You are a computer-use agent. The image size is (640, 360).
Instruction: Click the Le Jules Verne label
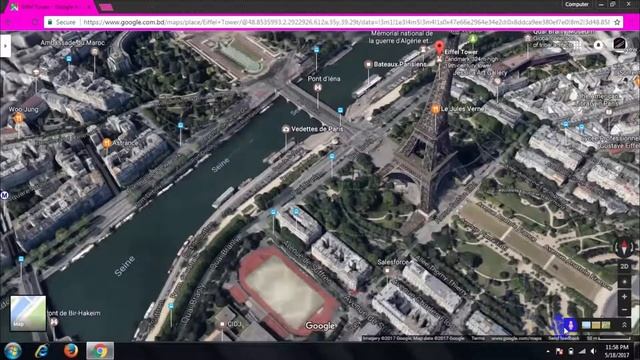coord(462,109)
